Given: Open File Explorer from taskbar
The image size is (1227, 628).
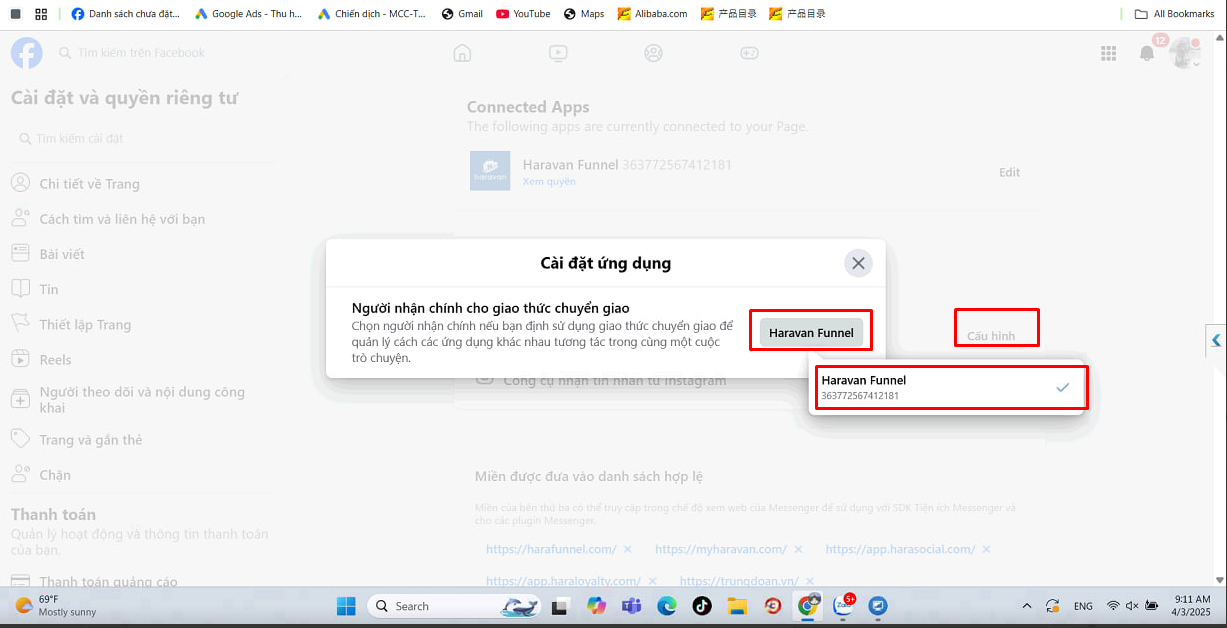Looking at the screenshot, I should click(x=737, y=606).
